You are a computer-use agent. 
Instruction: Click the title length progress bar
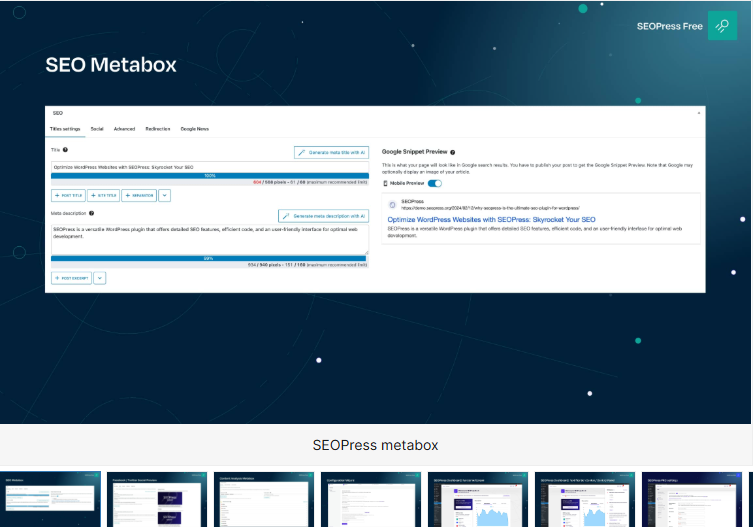pyautogui.click(x=210, y=175)
